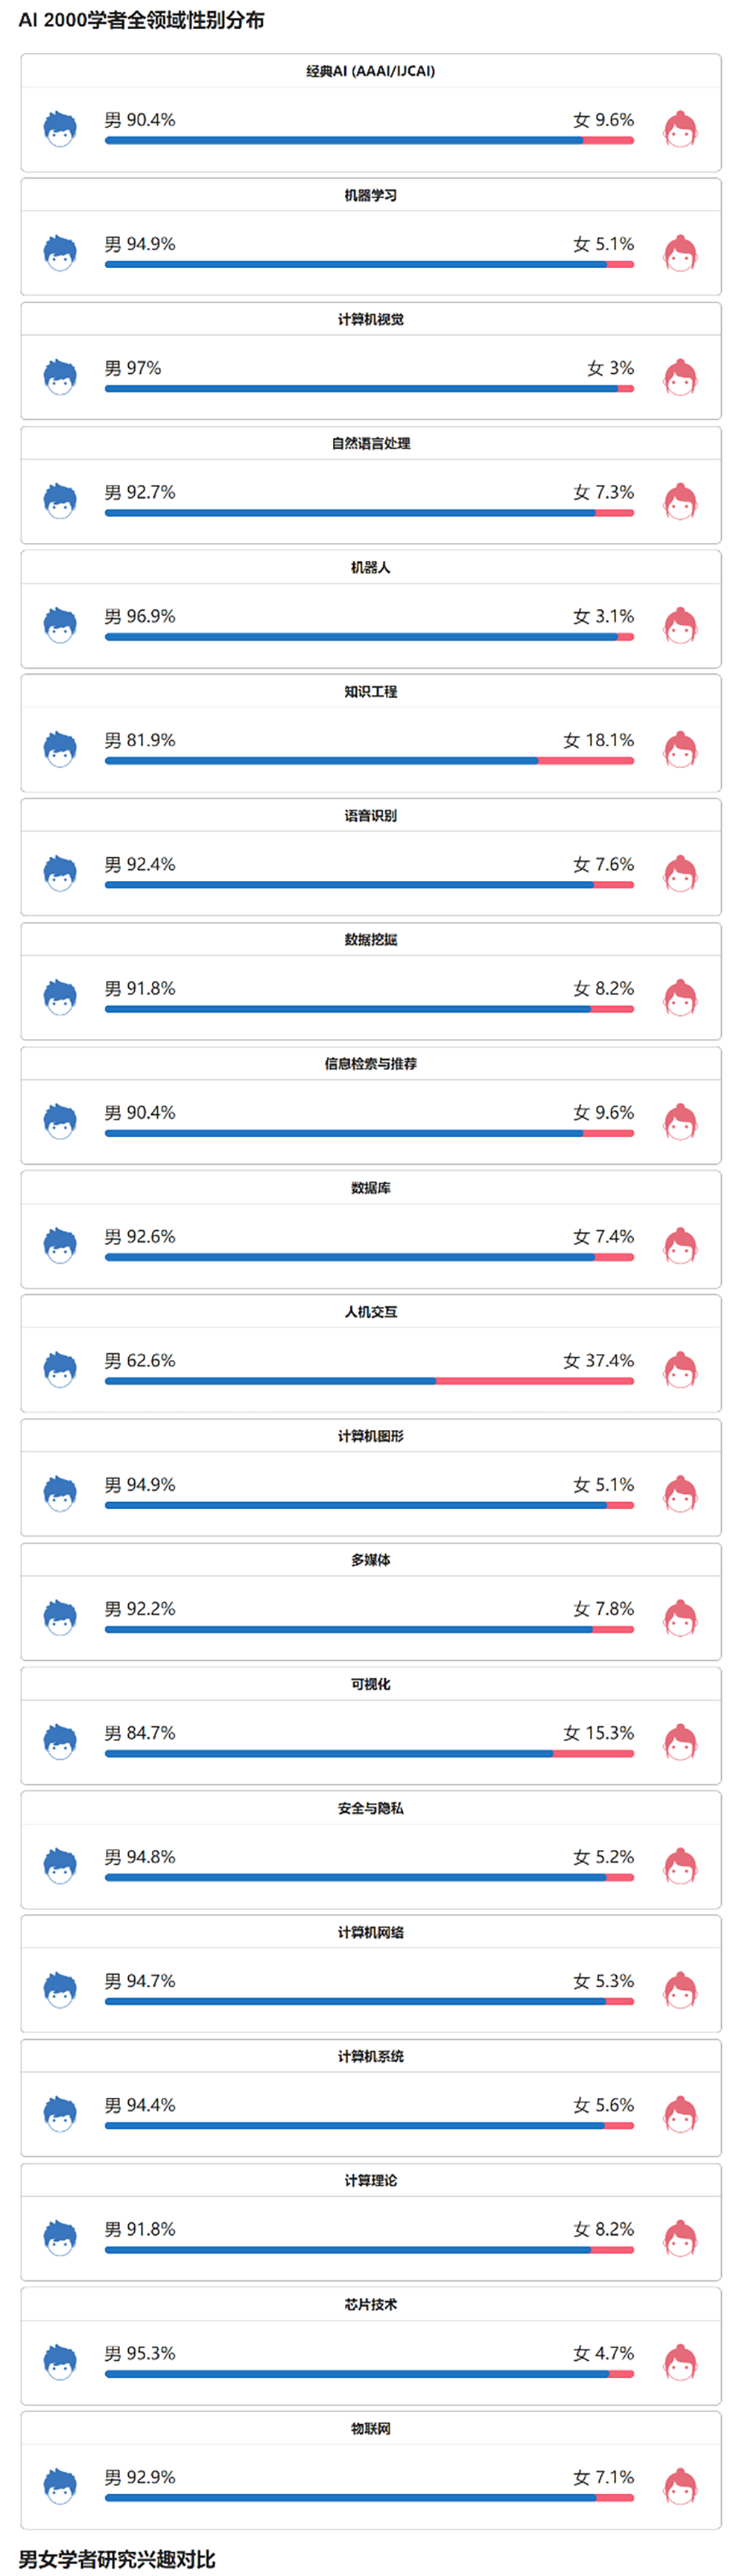Click the 信息检索与推荐 card title
Viewport: 745px width, 2576px height.
point(371,1063)
